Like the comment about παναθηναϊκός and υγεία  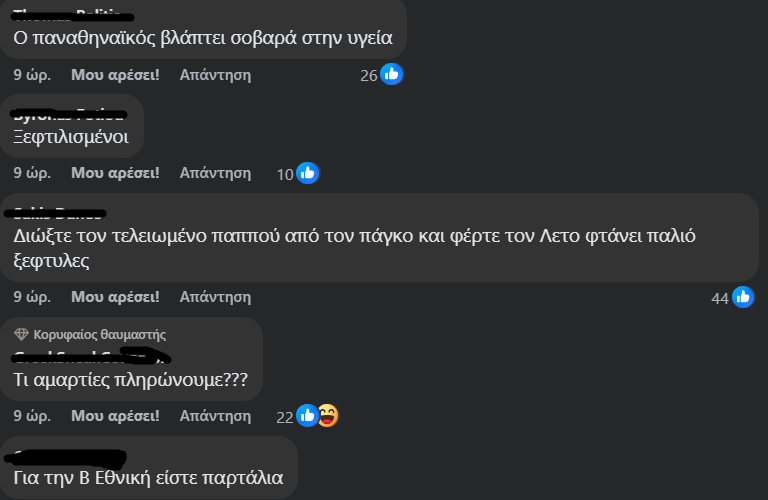115,75
